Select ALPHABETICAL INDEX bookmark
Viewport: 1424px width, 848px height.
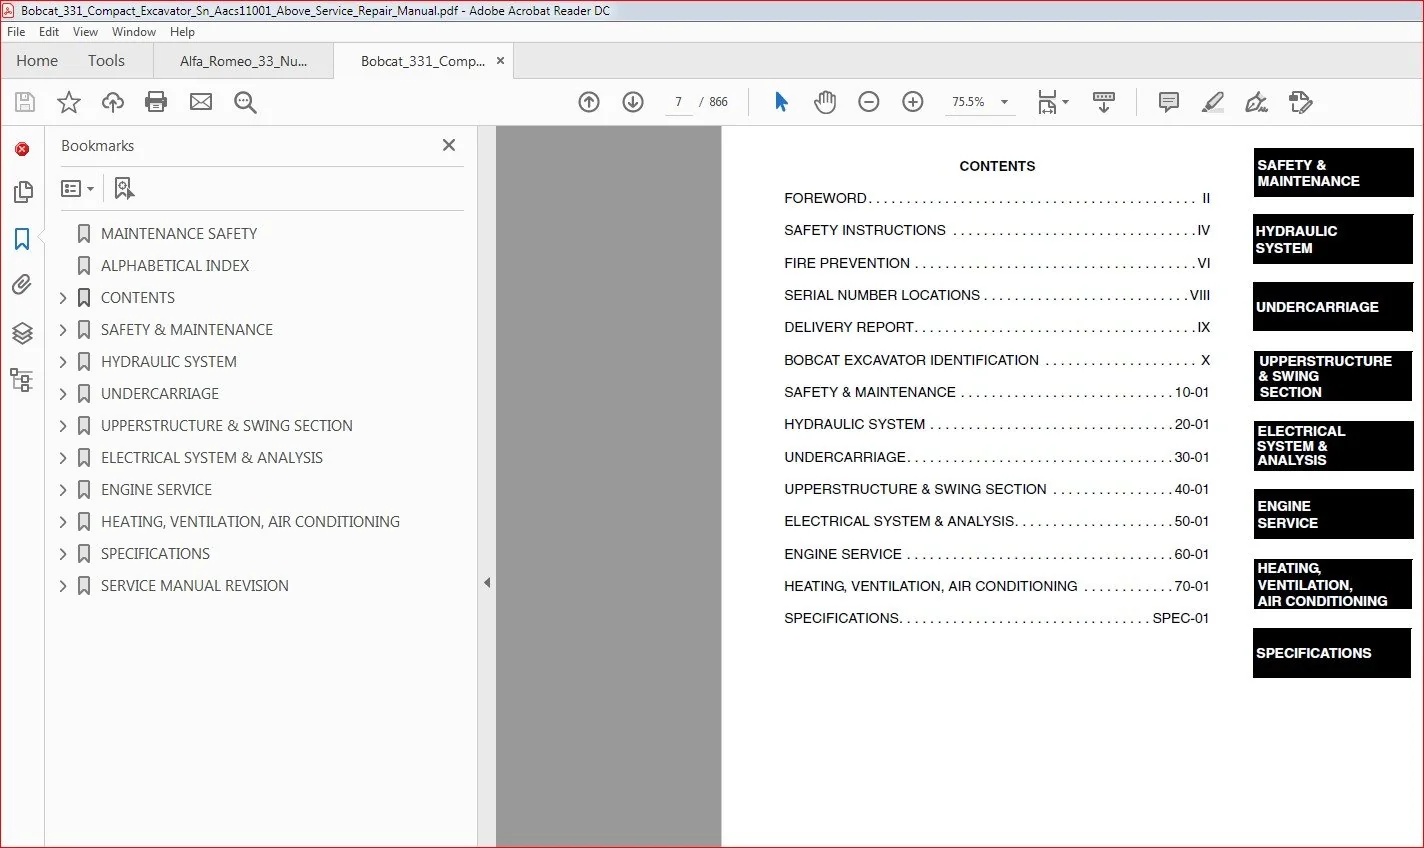pyautogui.click(x=175, y=266)
